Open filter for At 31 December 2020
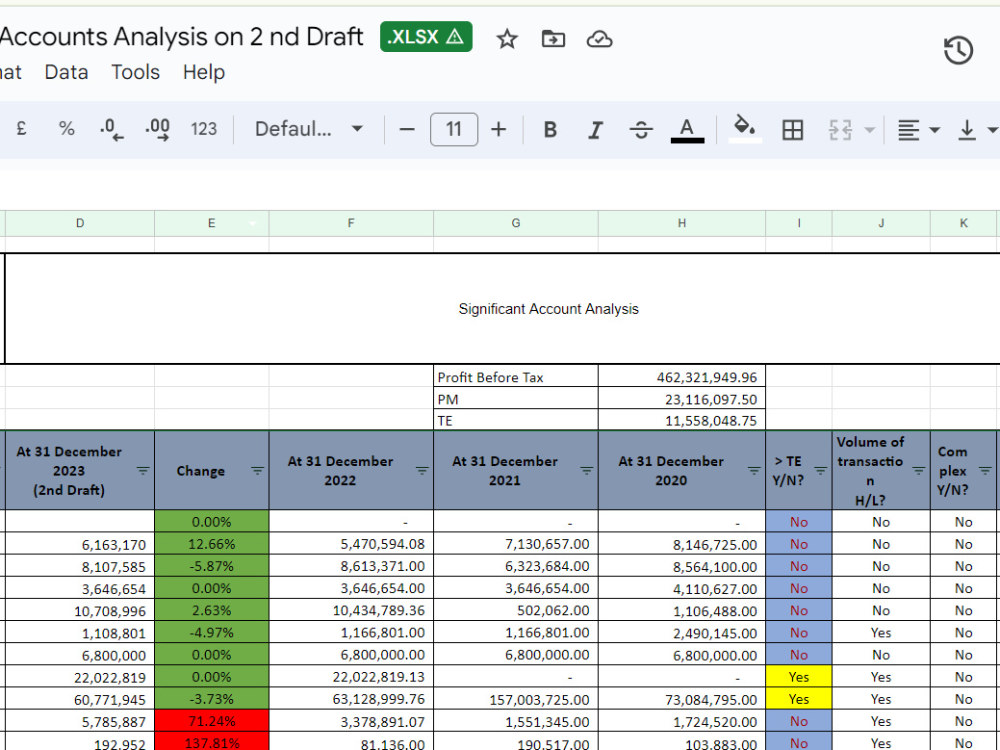This screenshot has height=750, width=1000. coord(754,471)
